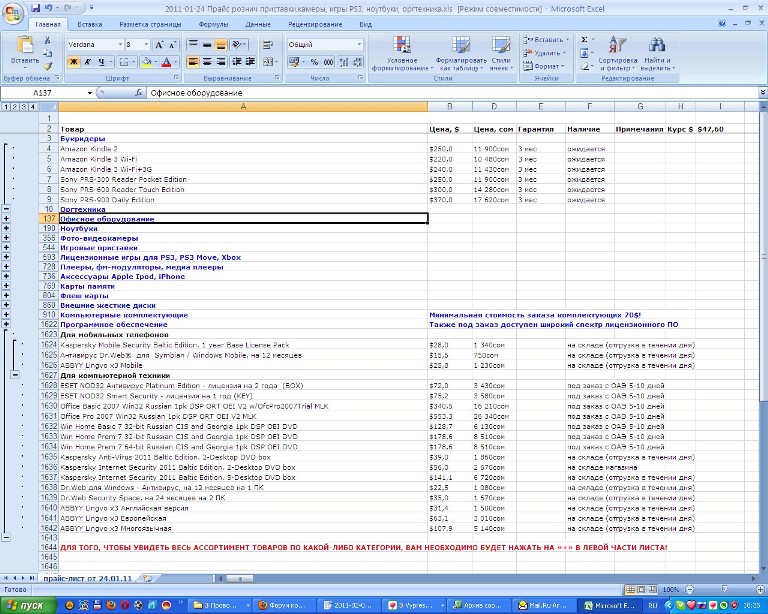Set middle vertical alignment

[207, 45]
